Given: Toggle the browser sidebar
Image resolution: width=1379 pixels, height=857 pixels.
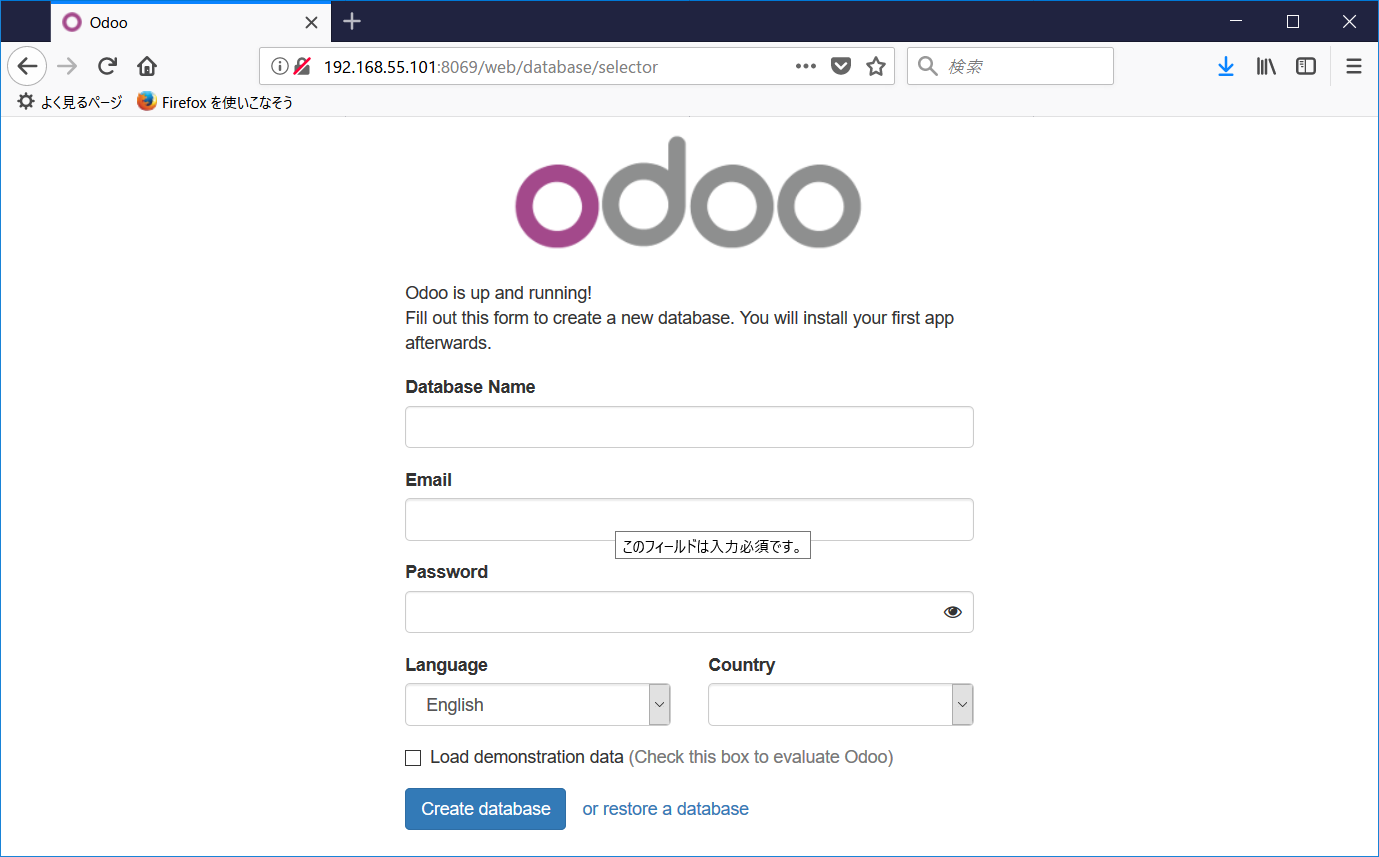Looking at the screenshot, I should [x=1306, y=66].
